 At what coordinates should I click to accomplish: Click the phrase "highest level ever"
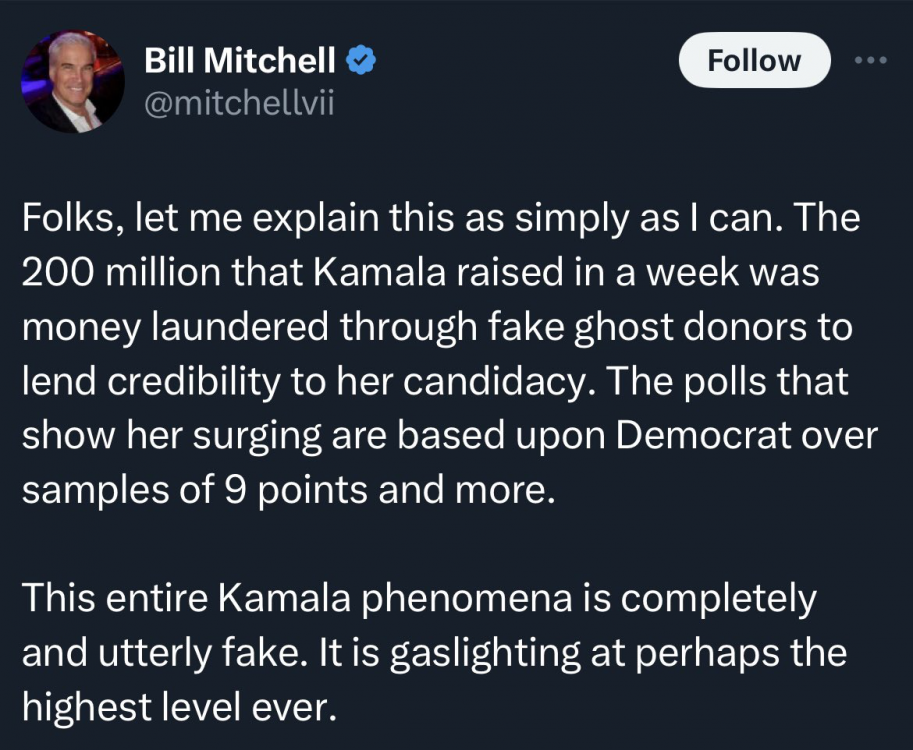(x=175, y=707)
